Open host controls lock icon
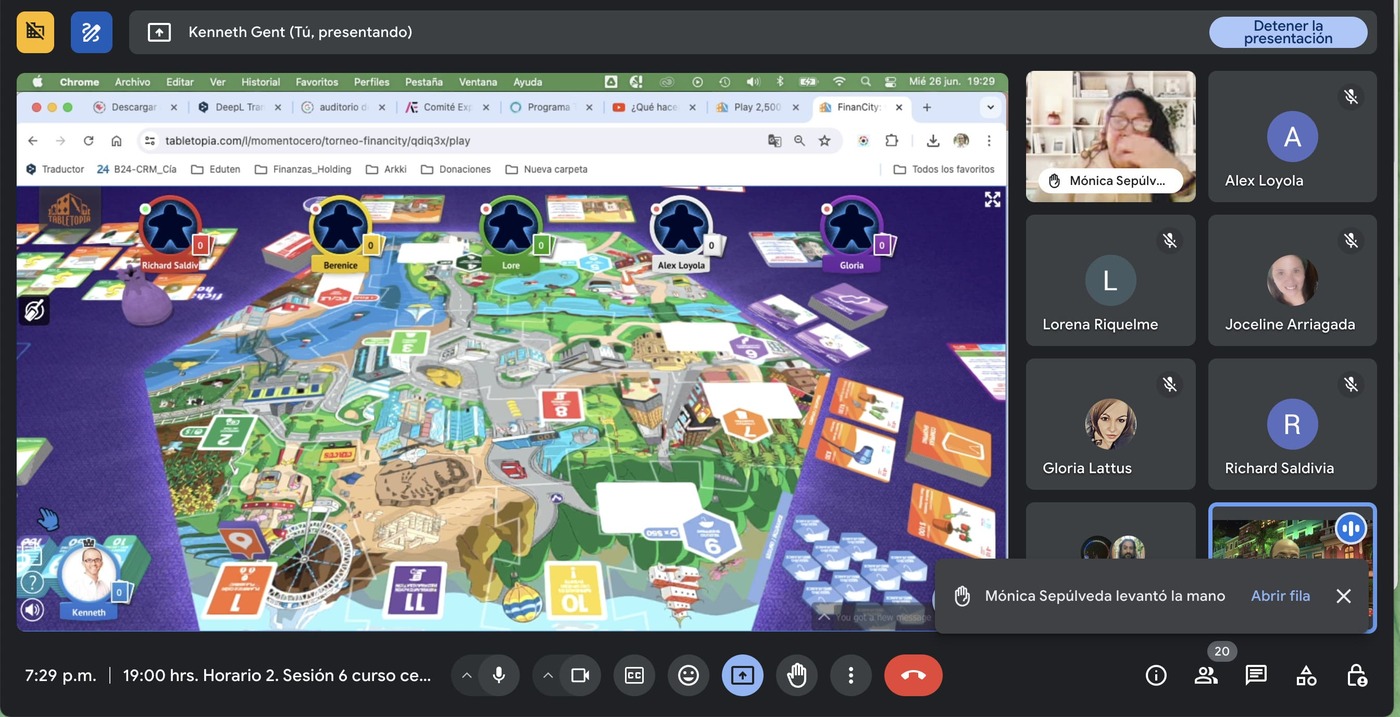 coord(1356,676)
